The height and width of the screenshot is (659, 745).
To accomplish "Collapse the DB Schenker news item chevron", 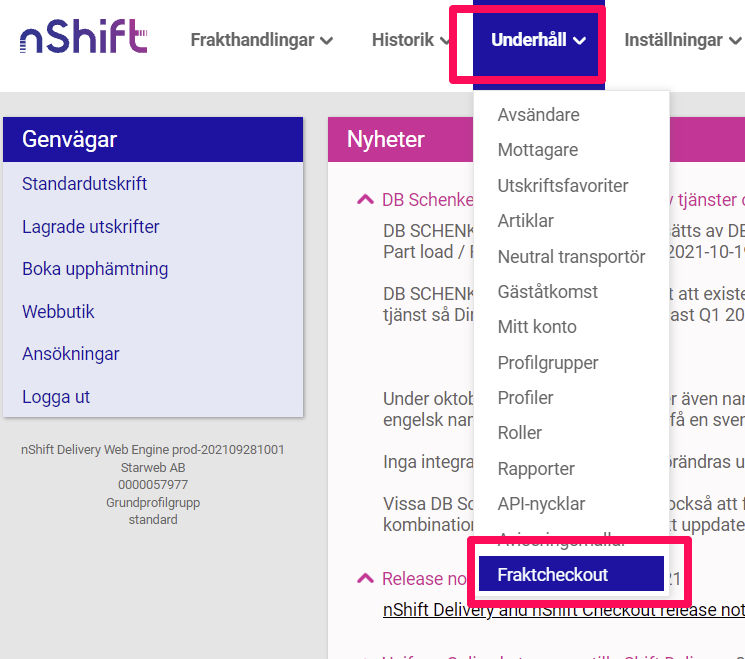I will [365, 200].
